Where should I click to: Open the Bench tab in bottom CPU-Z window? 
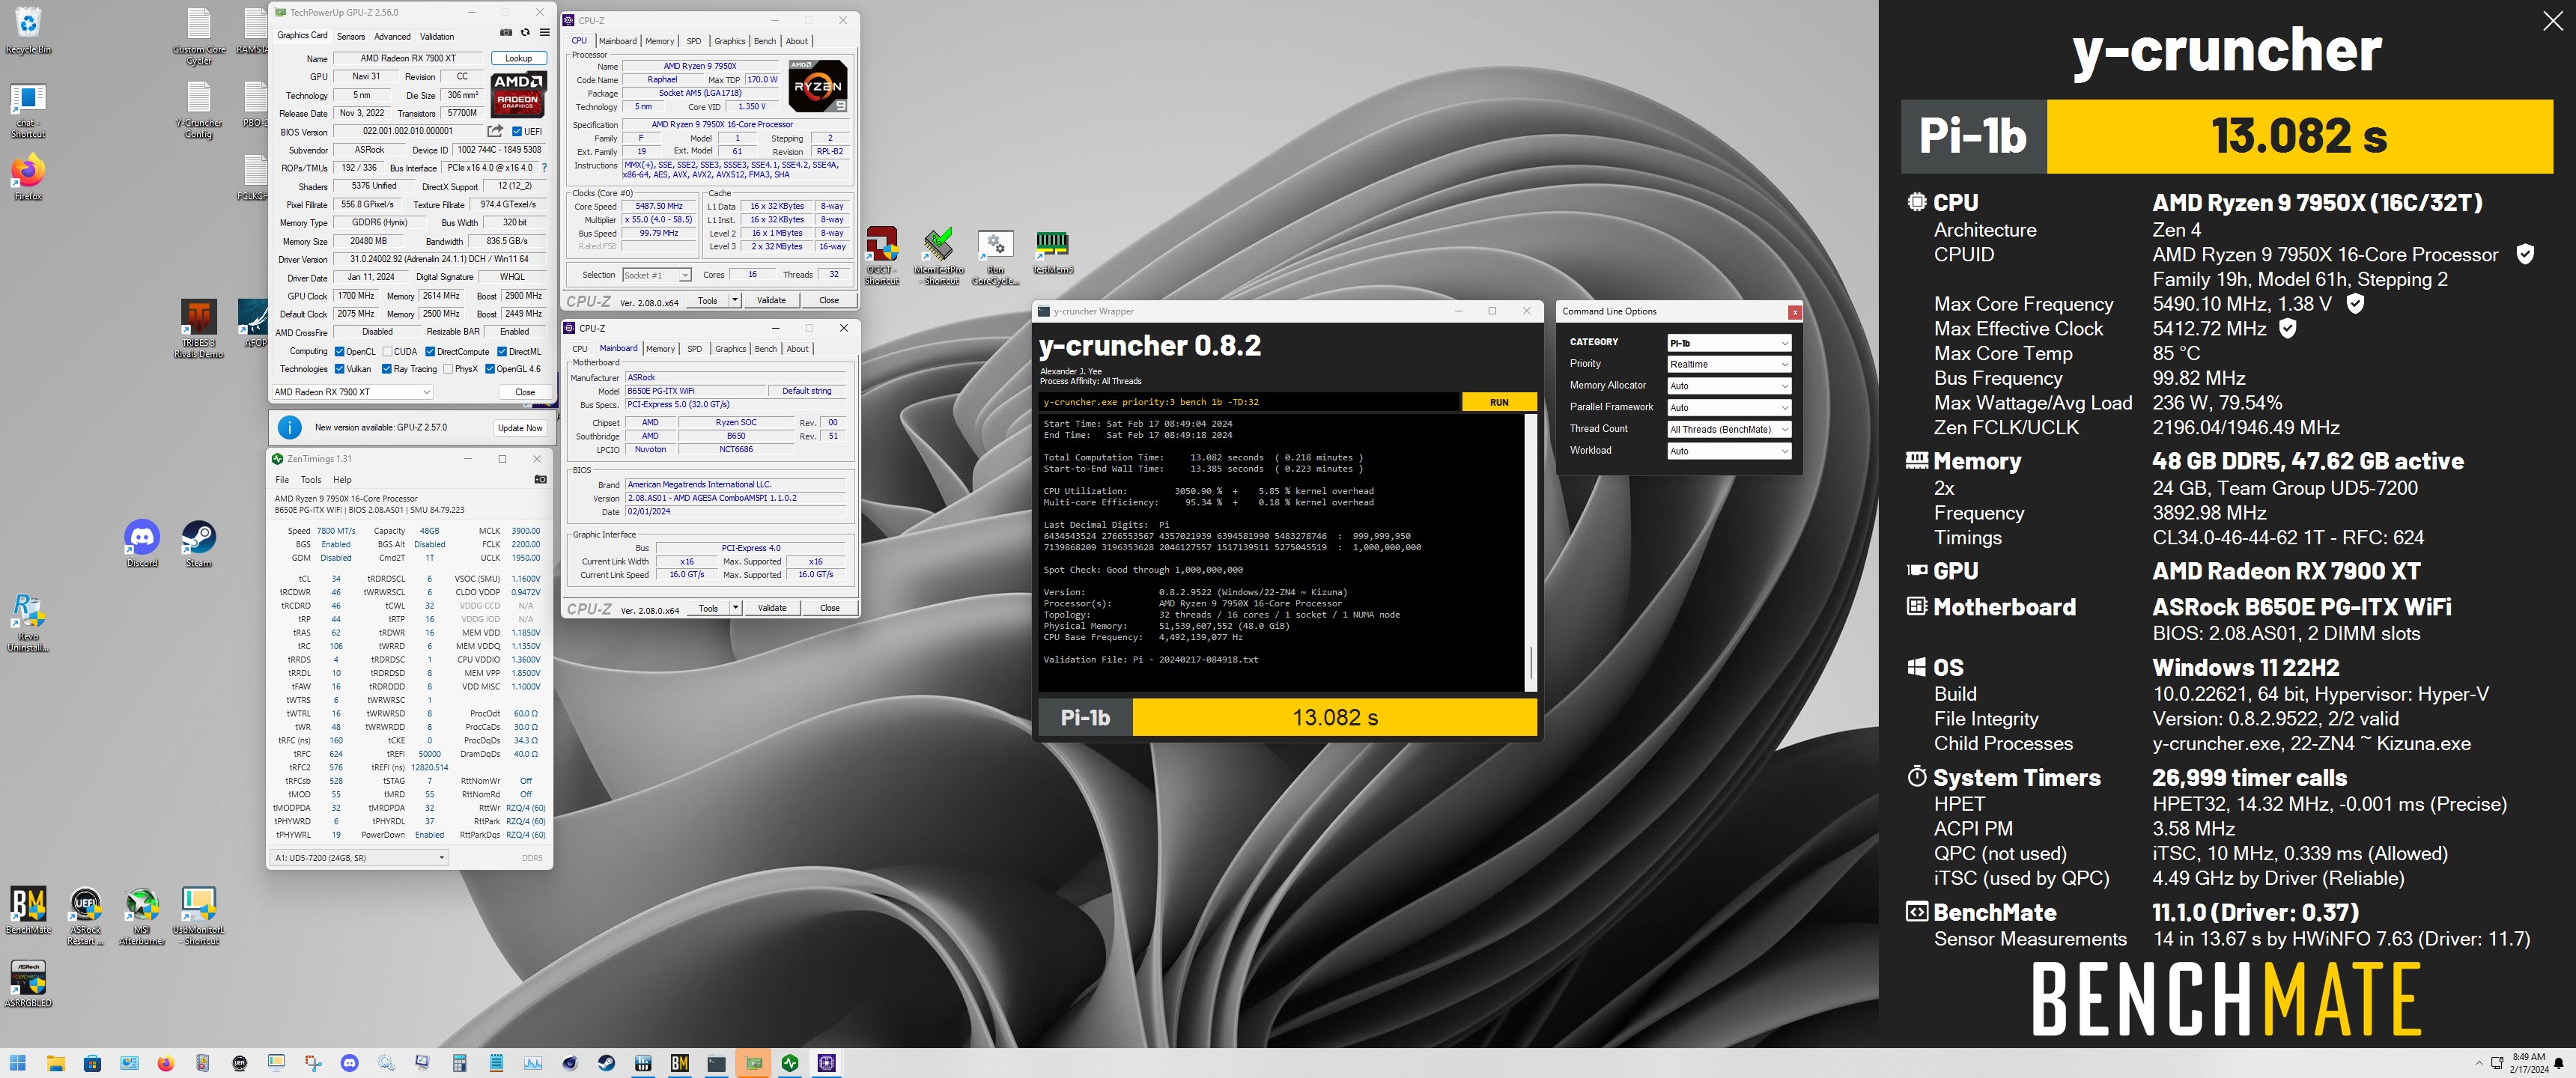pyautogui.click(x=766, y=349)
